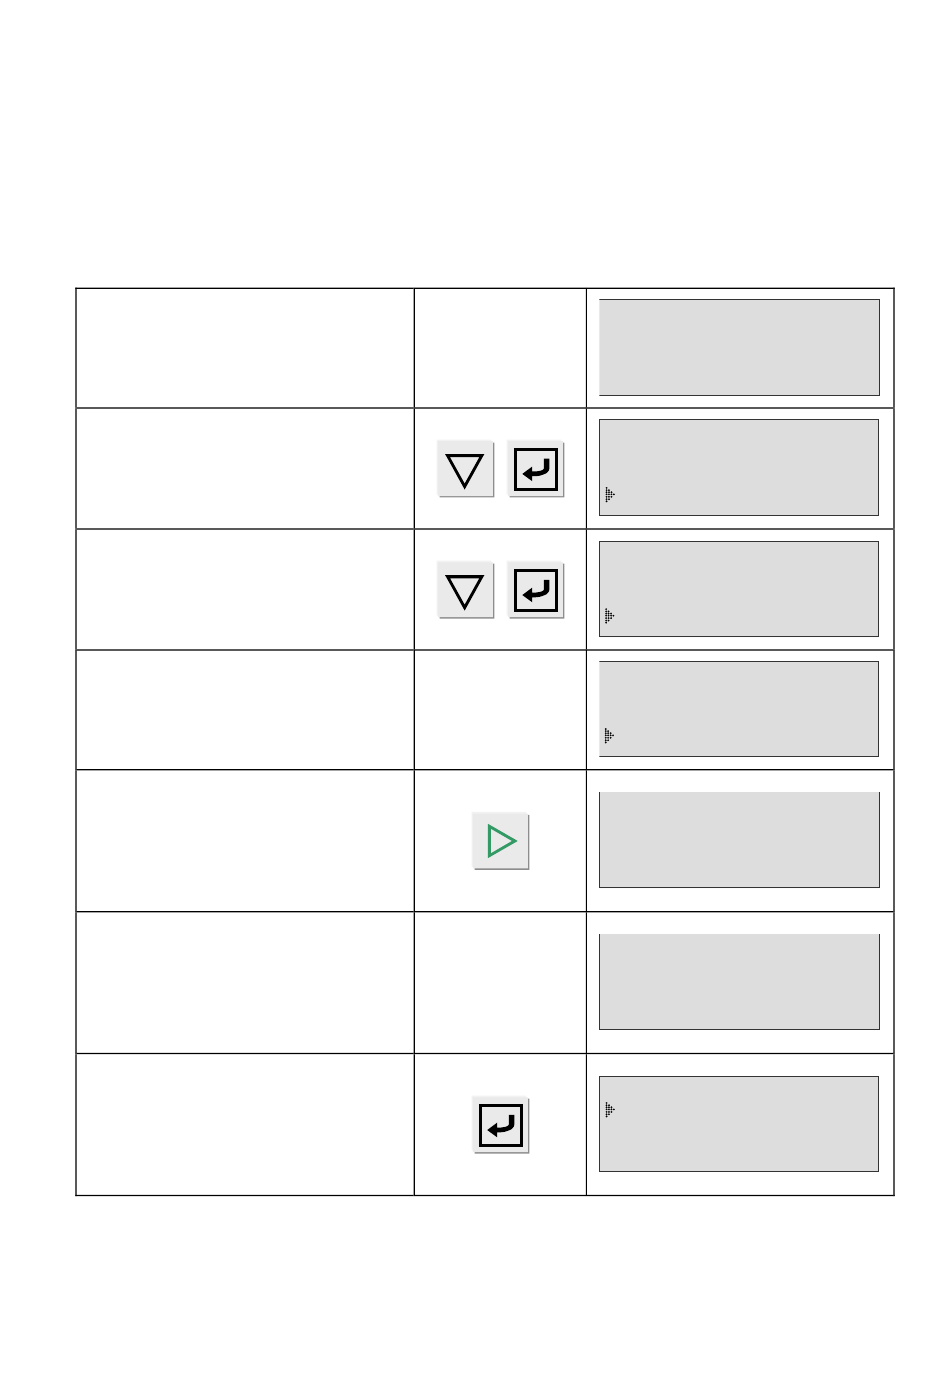The height and width of the screenshot is (1379, 950).
Task: Click the down arrow key in second row
Action: pyautogui.click(x=465, y=469)
